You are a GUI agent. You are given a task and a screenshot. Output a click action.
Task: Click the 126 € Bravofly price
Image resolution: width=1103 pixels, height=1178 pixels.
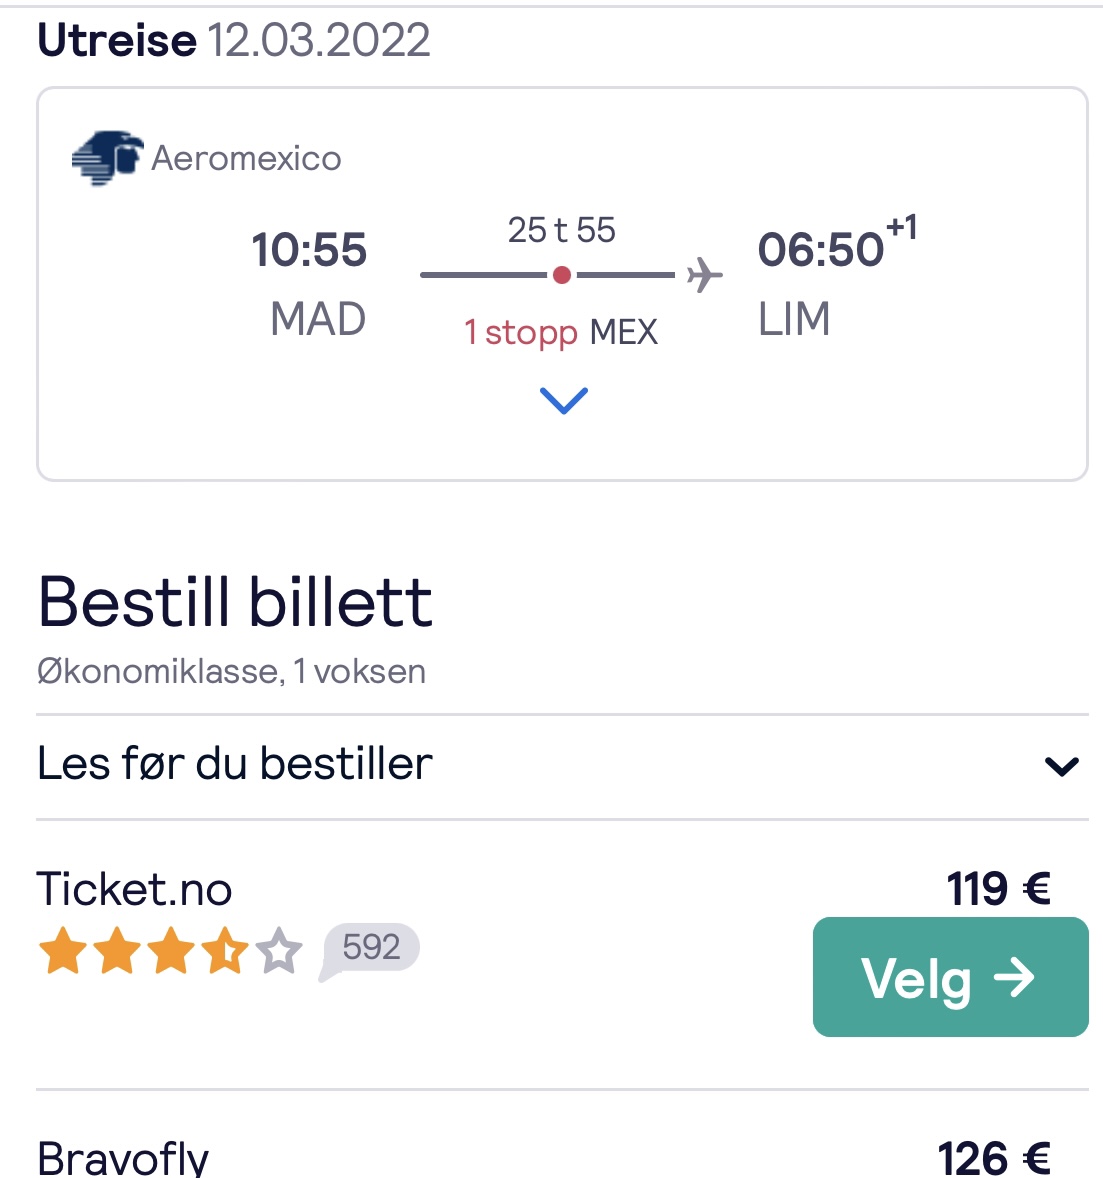point(993,1158)
